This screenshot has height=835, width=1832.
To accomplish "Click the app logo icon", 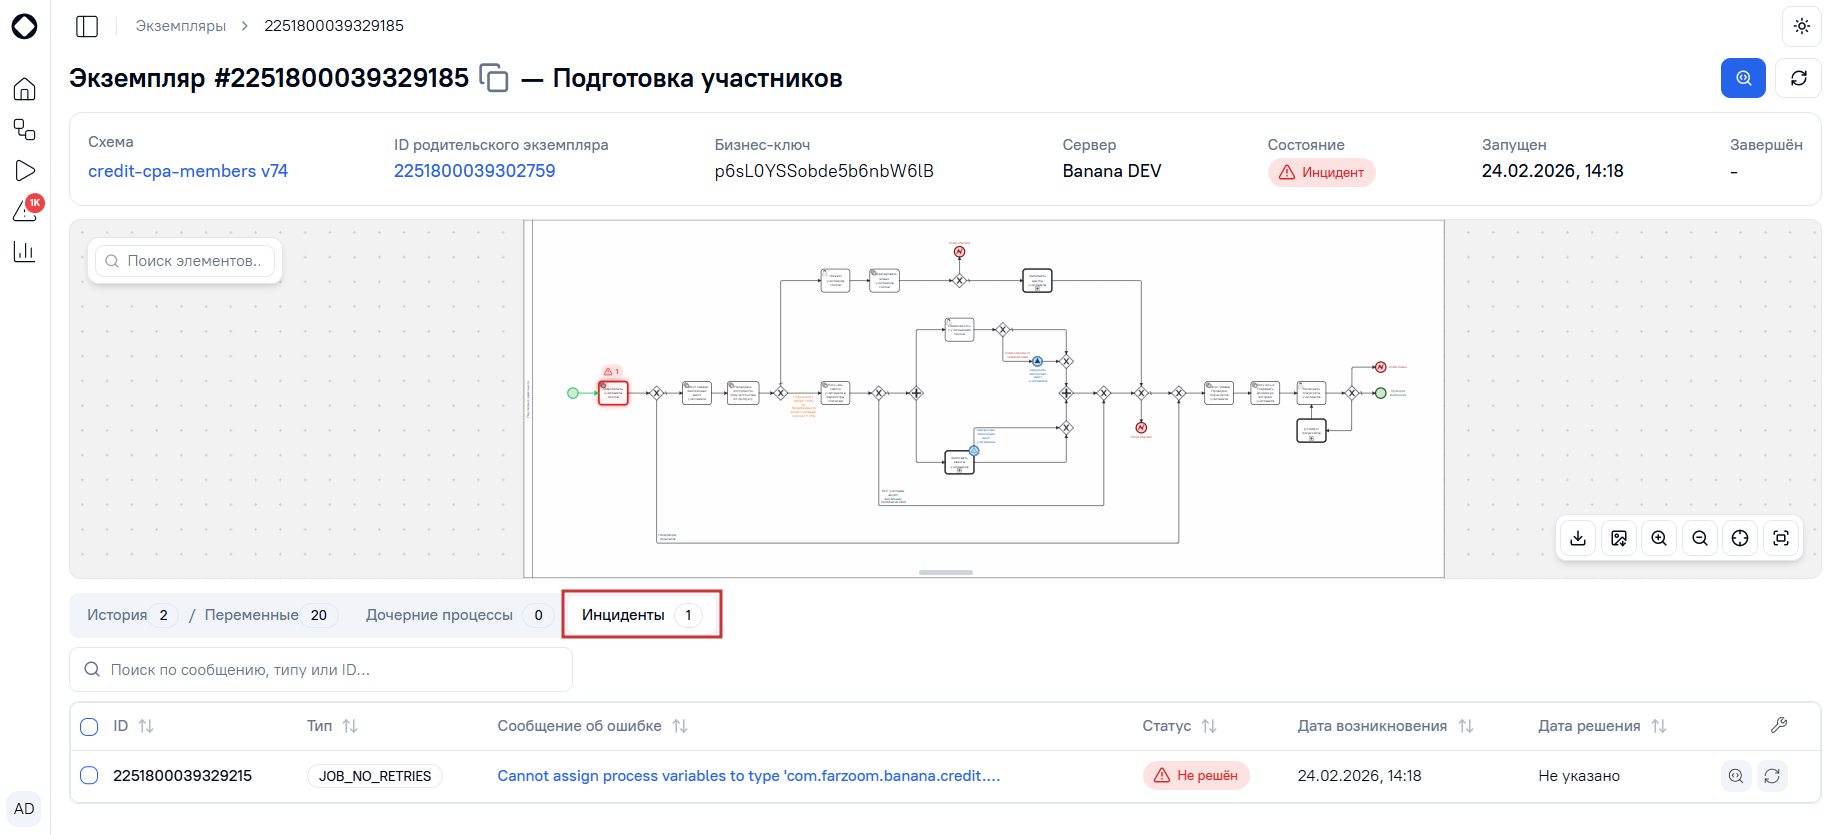I will point(24,26).
